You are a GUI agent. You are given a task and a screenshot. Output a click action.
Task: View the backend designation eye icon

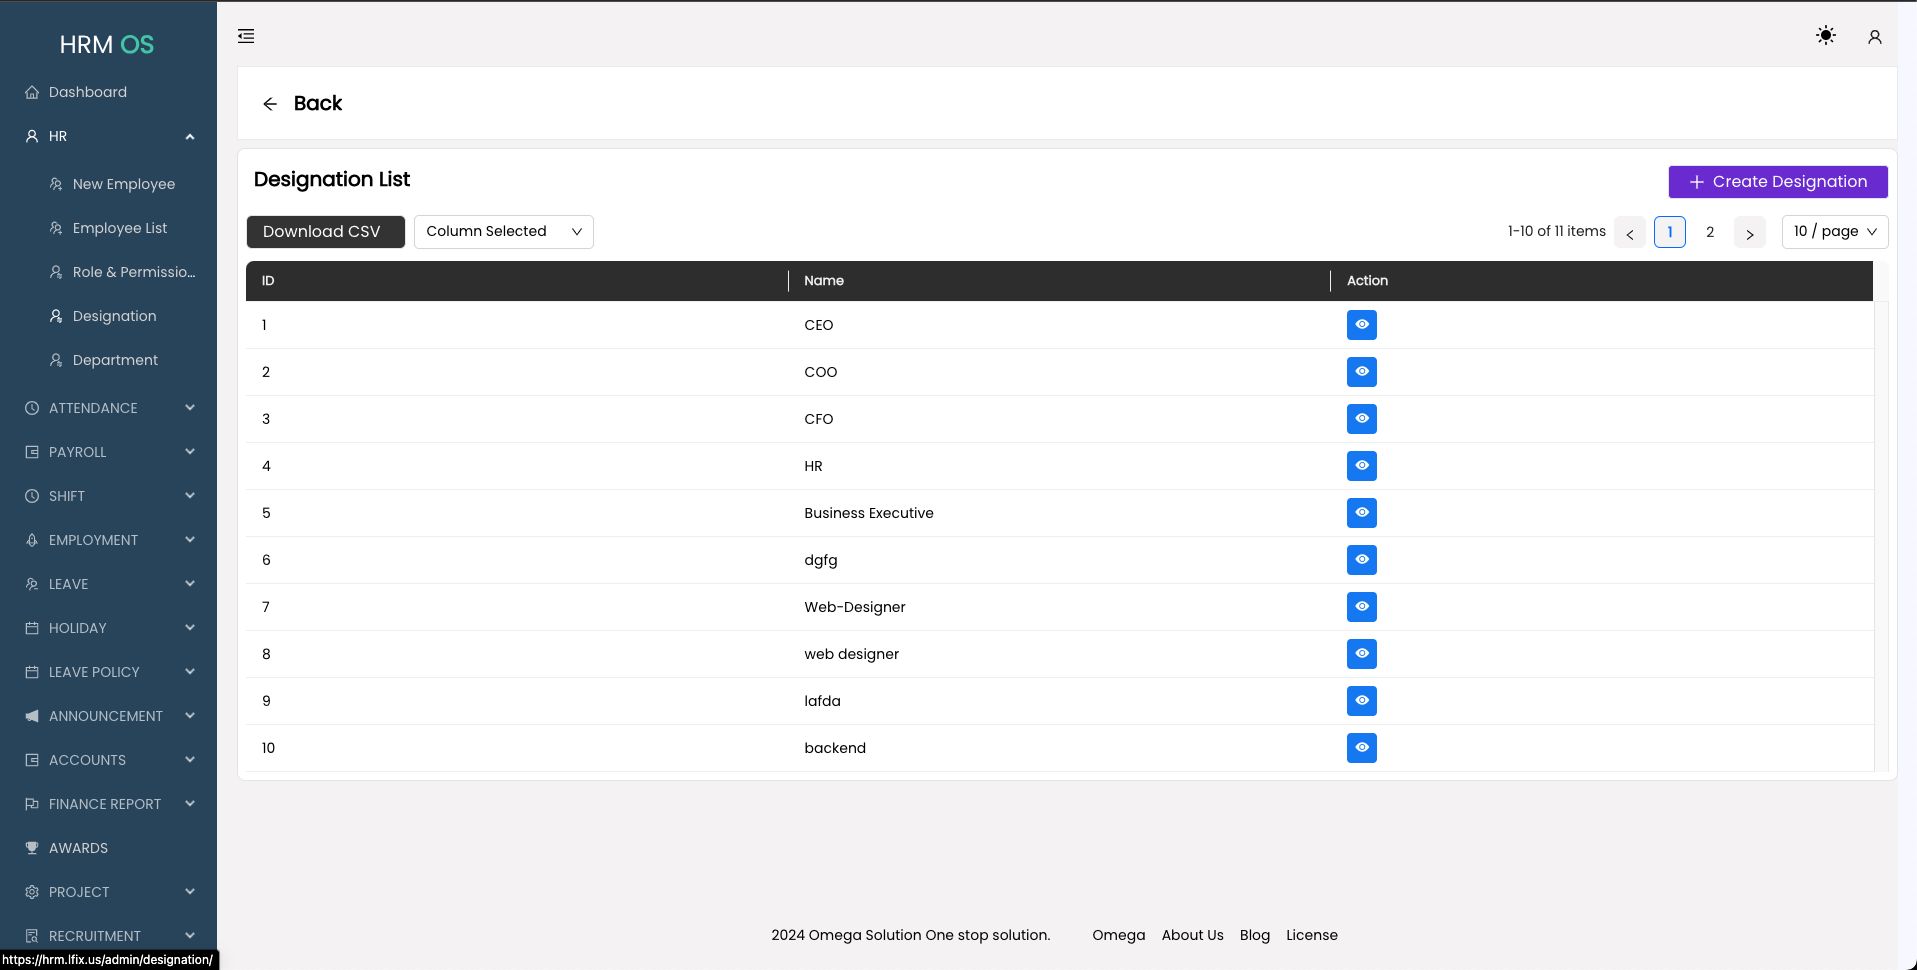tap(1362, 748)
